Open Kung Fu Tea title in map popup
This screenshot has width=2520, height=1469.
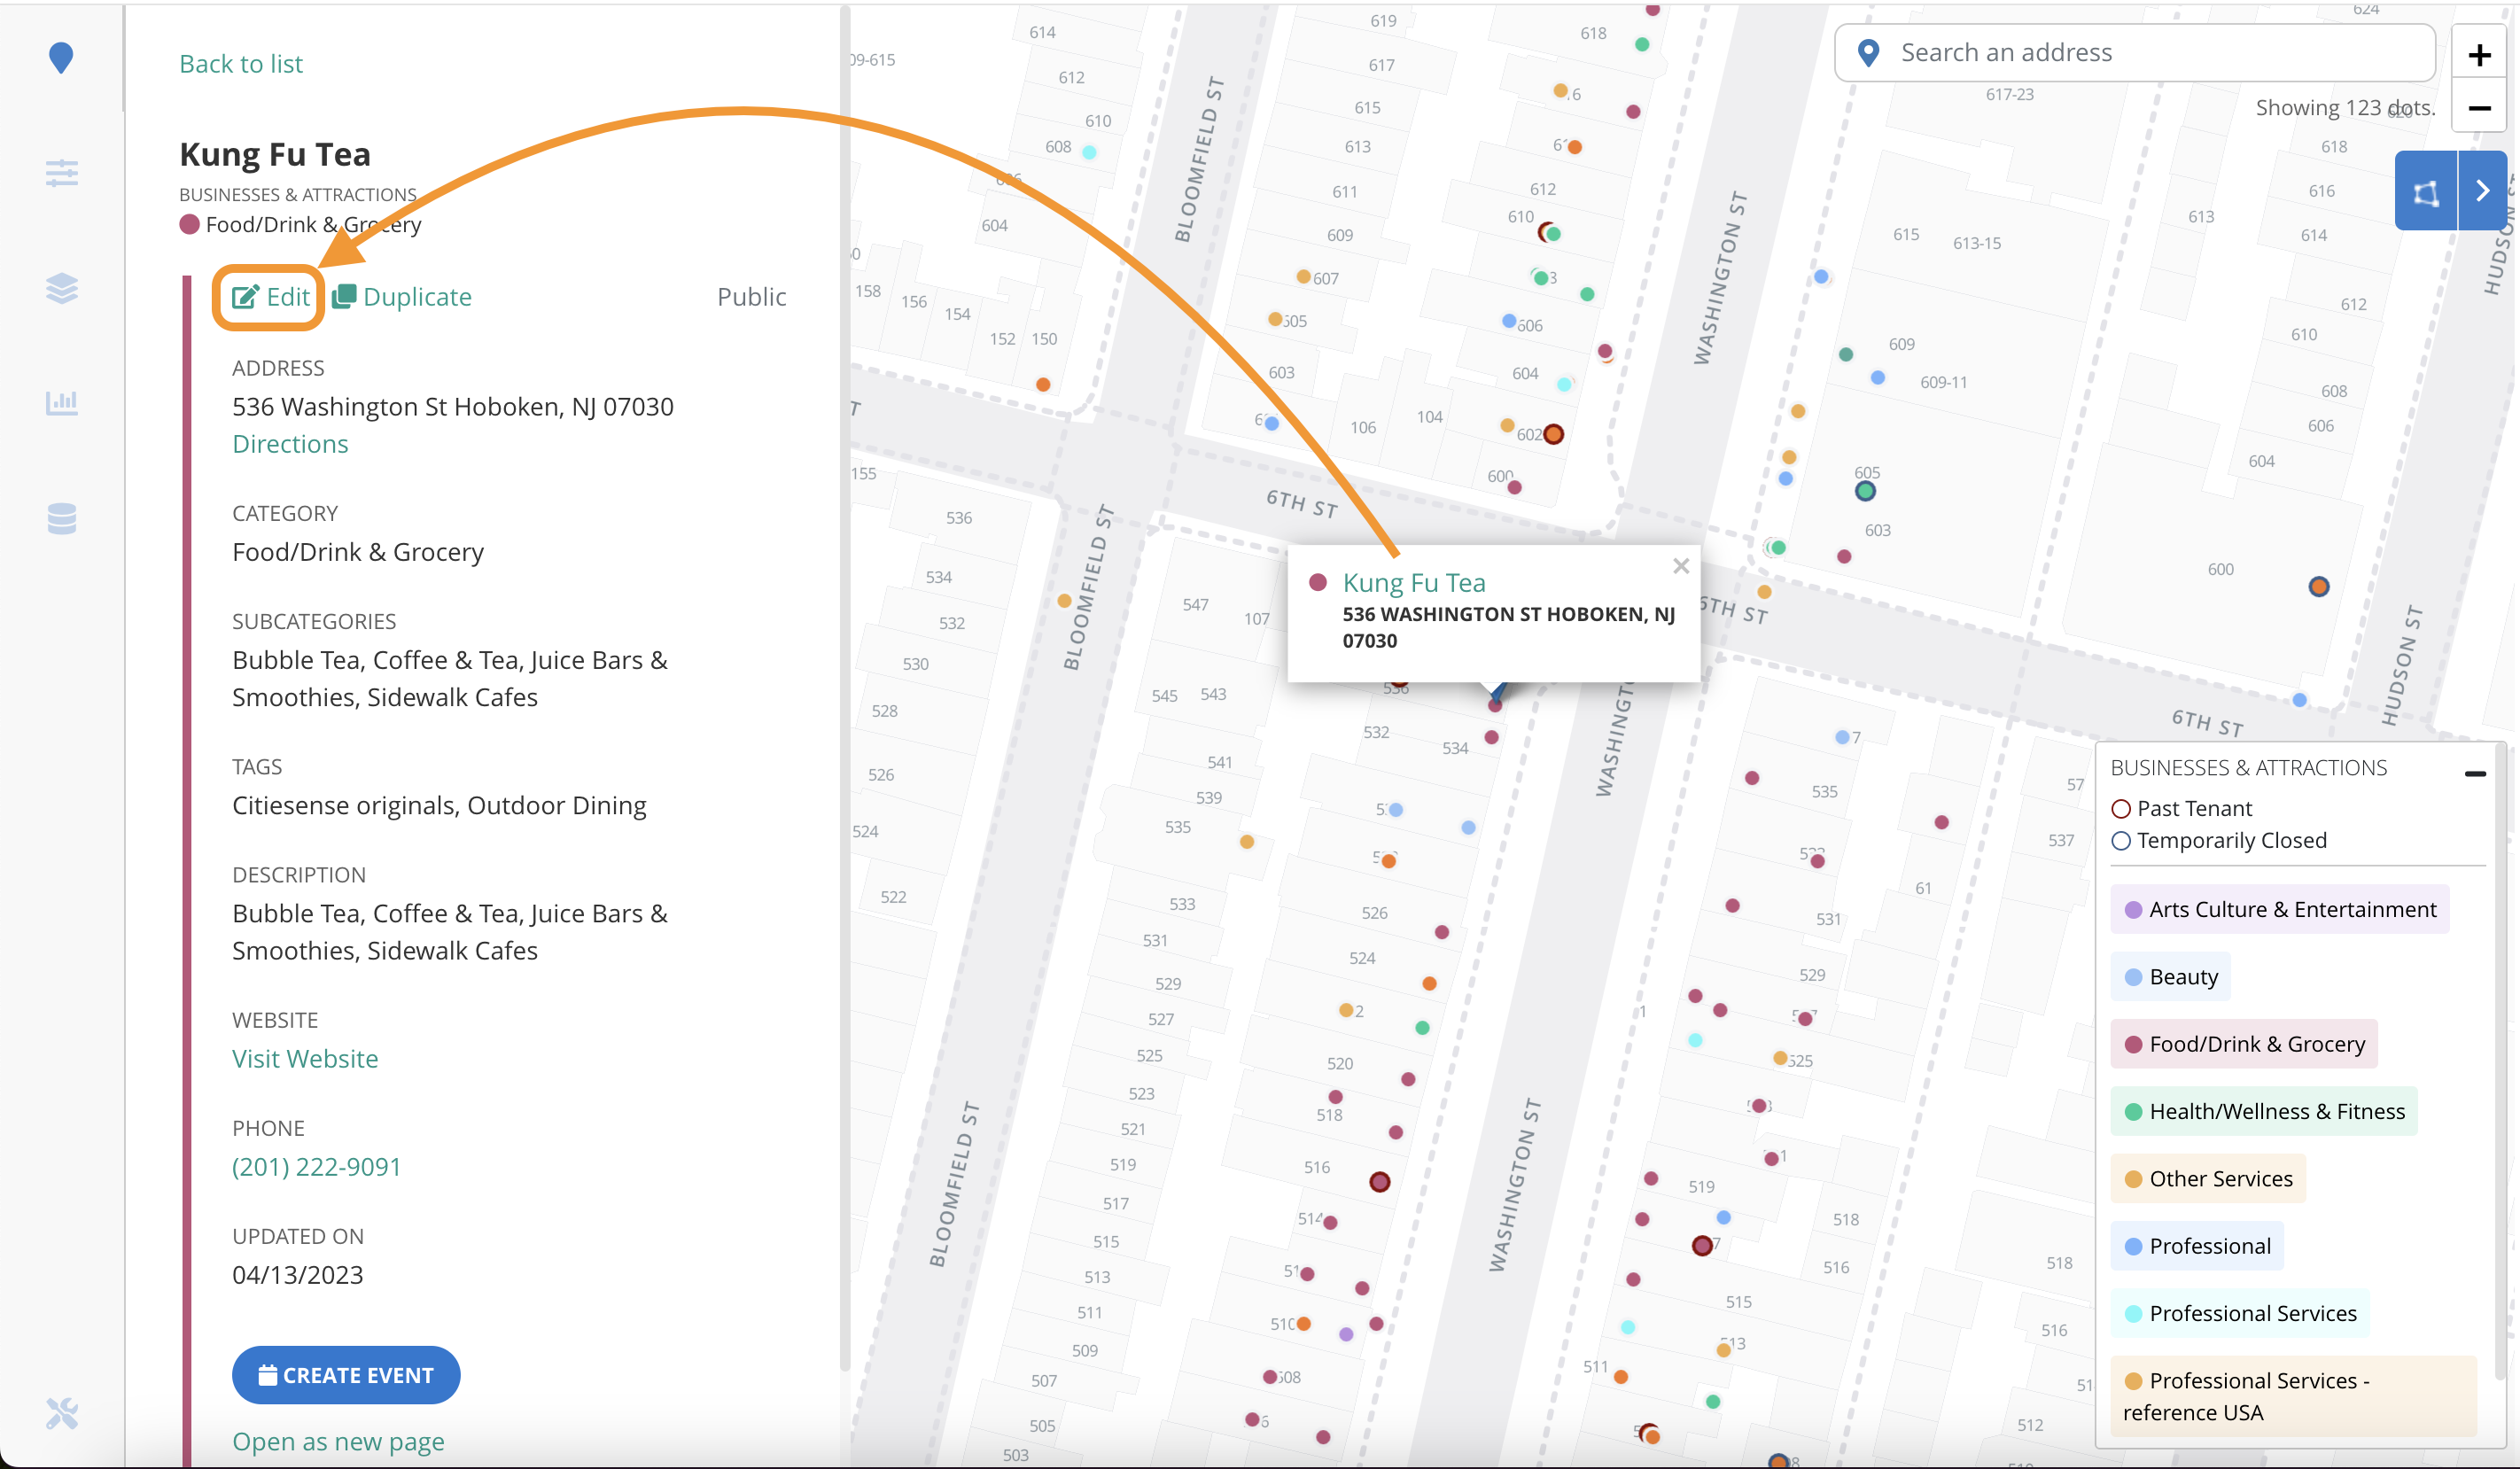pos(1414,583)
